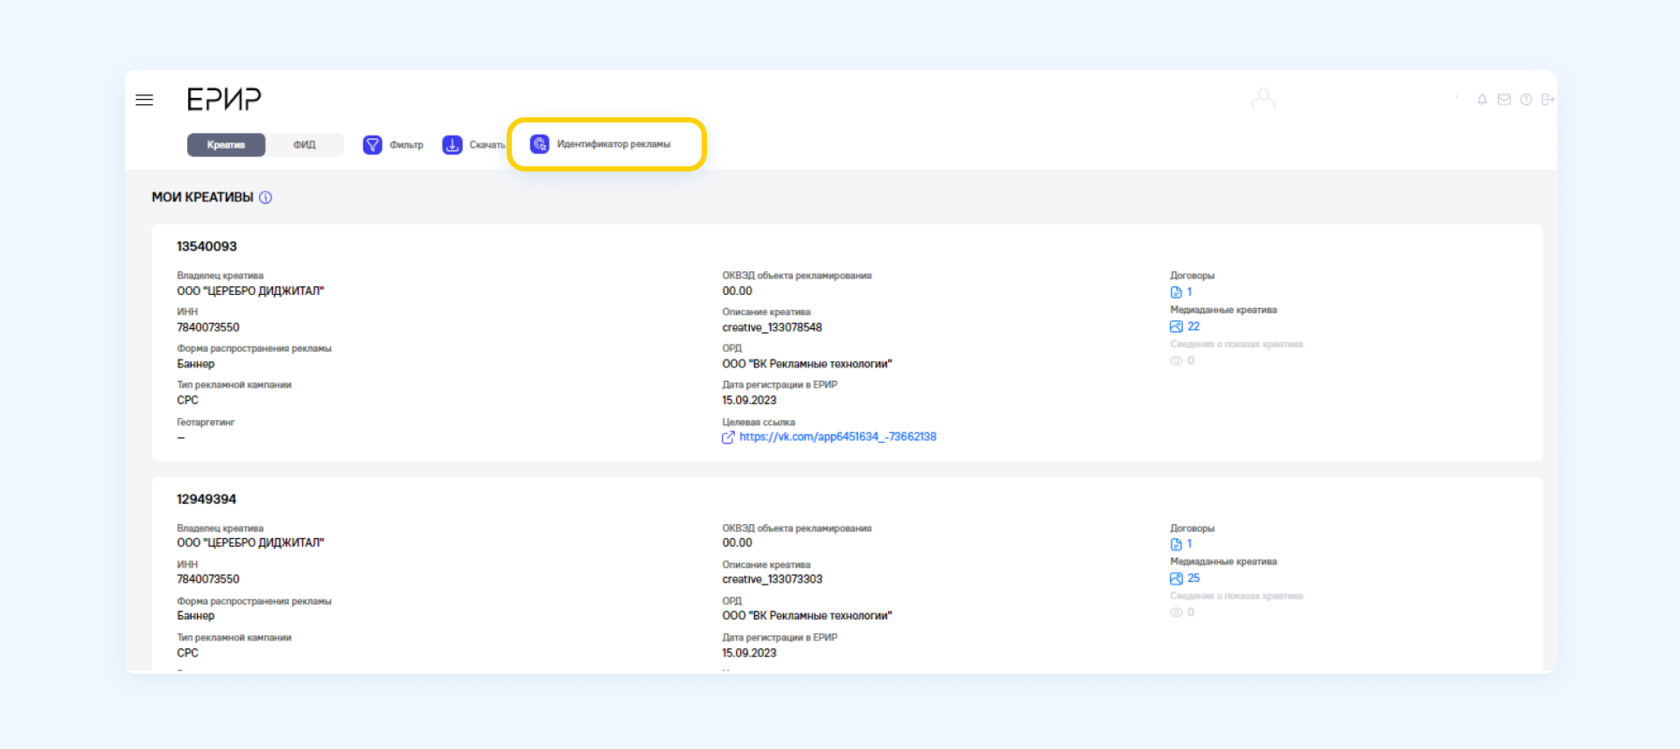Open notifications bell icon

pos(1482,99)
